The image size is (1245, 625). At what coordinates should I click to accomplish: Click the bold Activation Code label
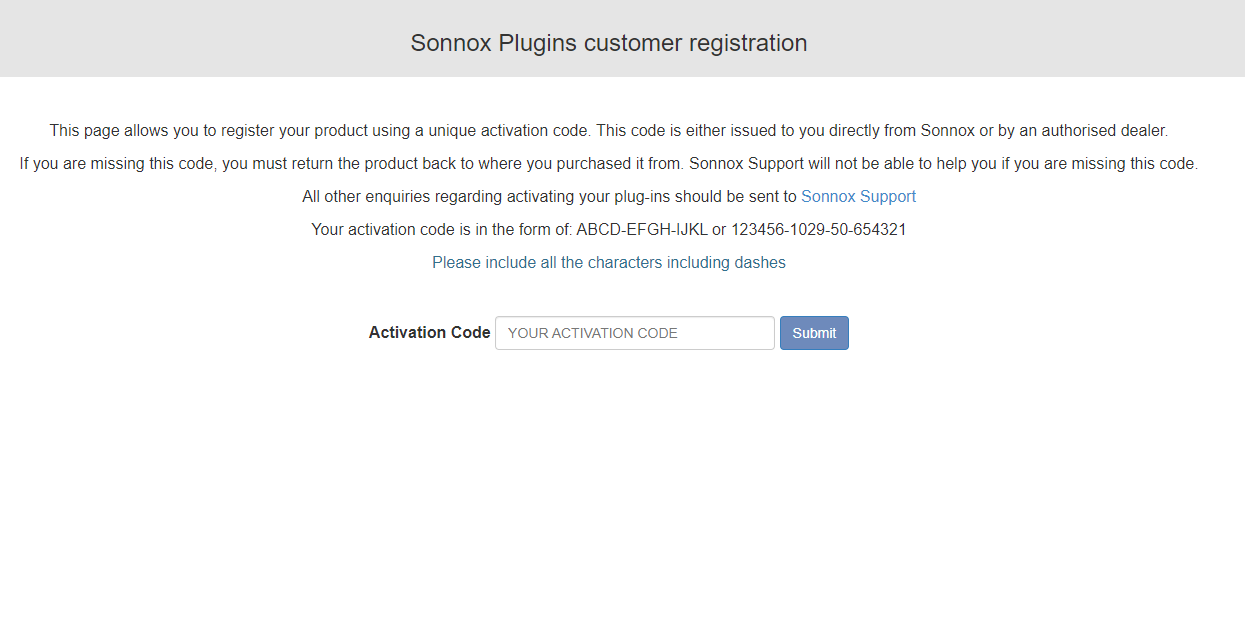429,333
